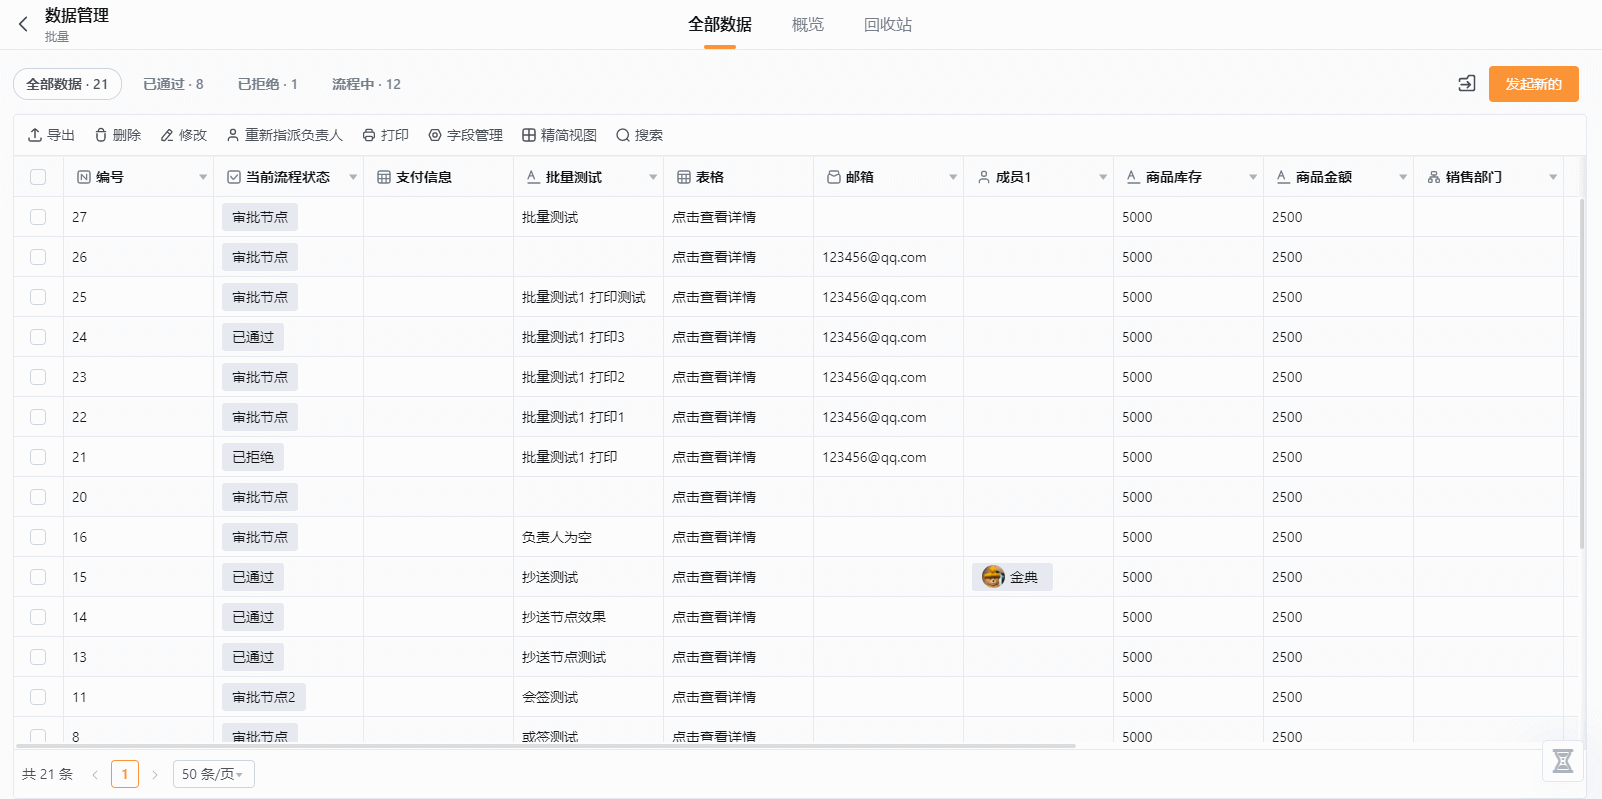Open 点击查看详情 link in row 15
Screen dimensions: 1602x799
coord(714,577)
